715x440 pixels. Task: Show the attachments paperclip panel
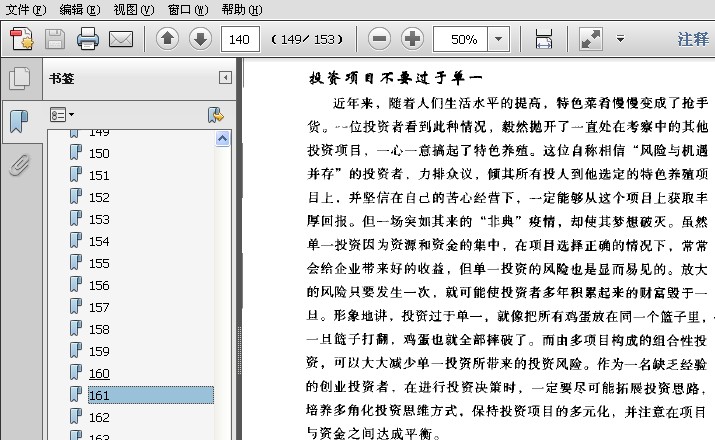coord(19,165)
